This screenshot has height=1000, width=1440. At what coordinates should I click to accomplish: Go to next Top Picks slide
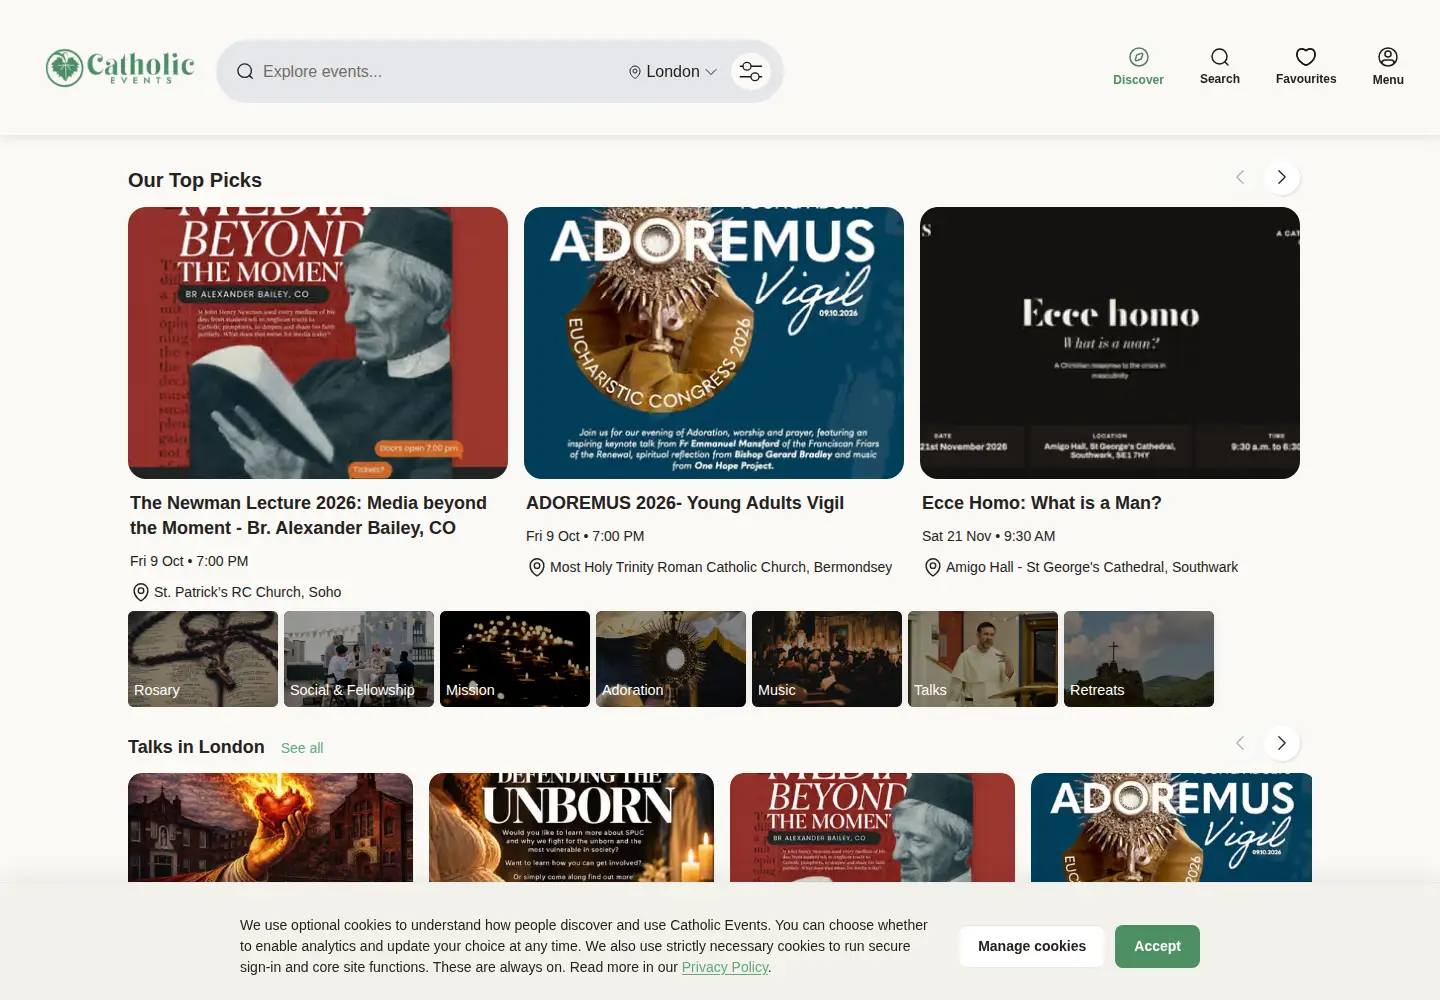click(x=1281, y=177)
